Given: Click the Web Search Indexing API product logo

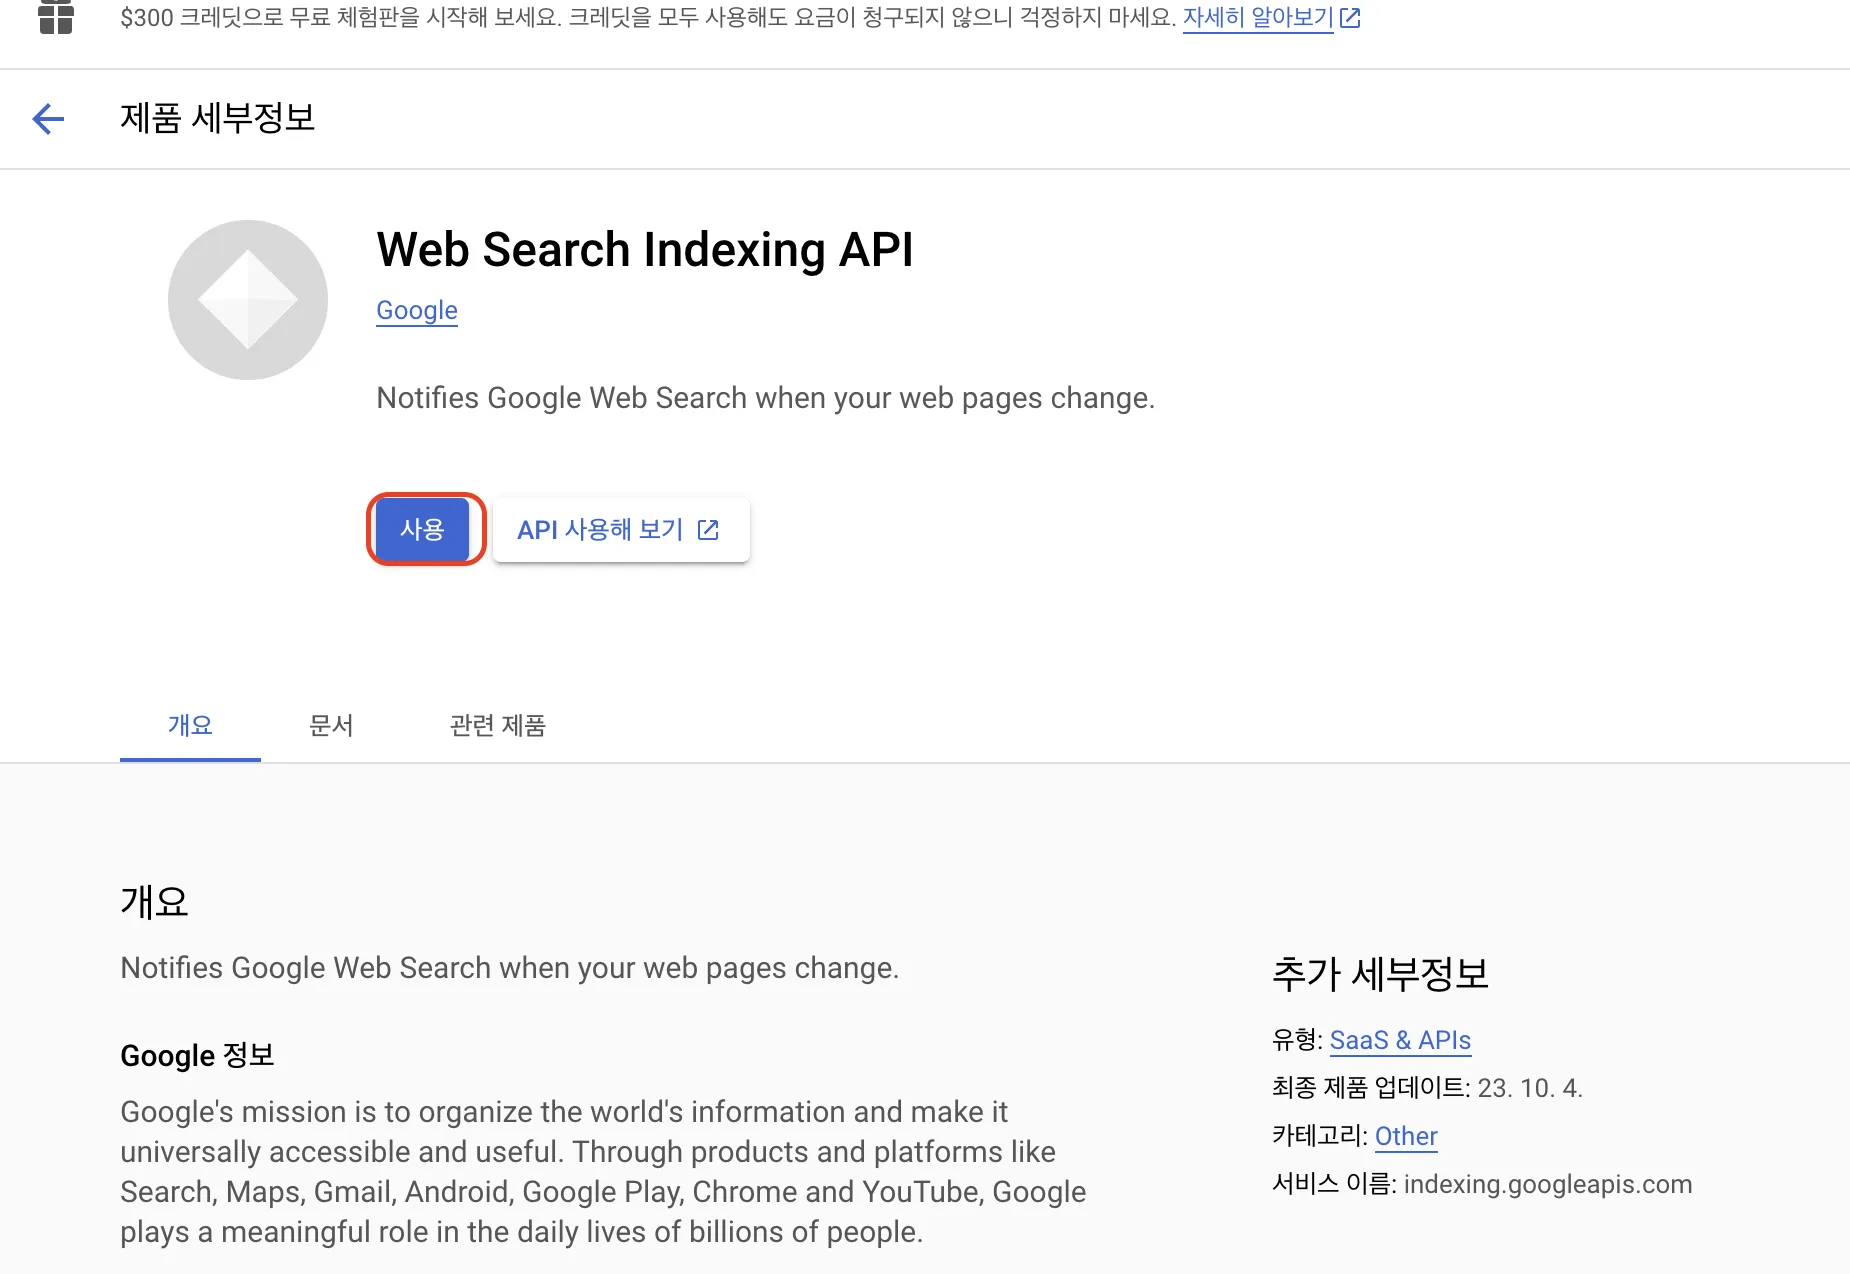Looking at the screenshot, I should pyautogui.click(x=248, y=300).
